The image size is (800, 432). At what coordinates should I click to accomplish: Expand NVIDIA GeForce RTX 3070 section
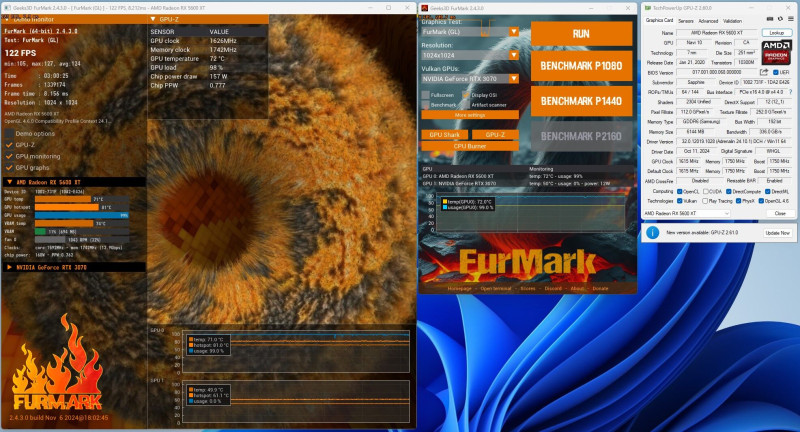74,267
